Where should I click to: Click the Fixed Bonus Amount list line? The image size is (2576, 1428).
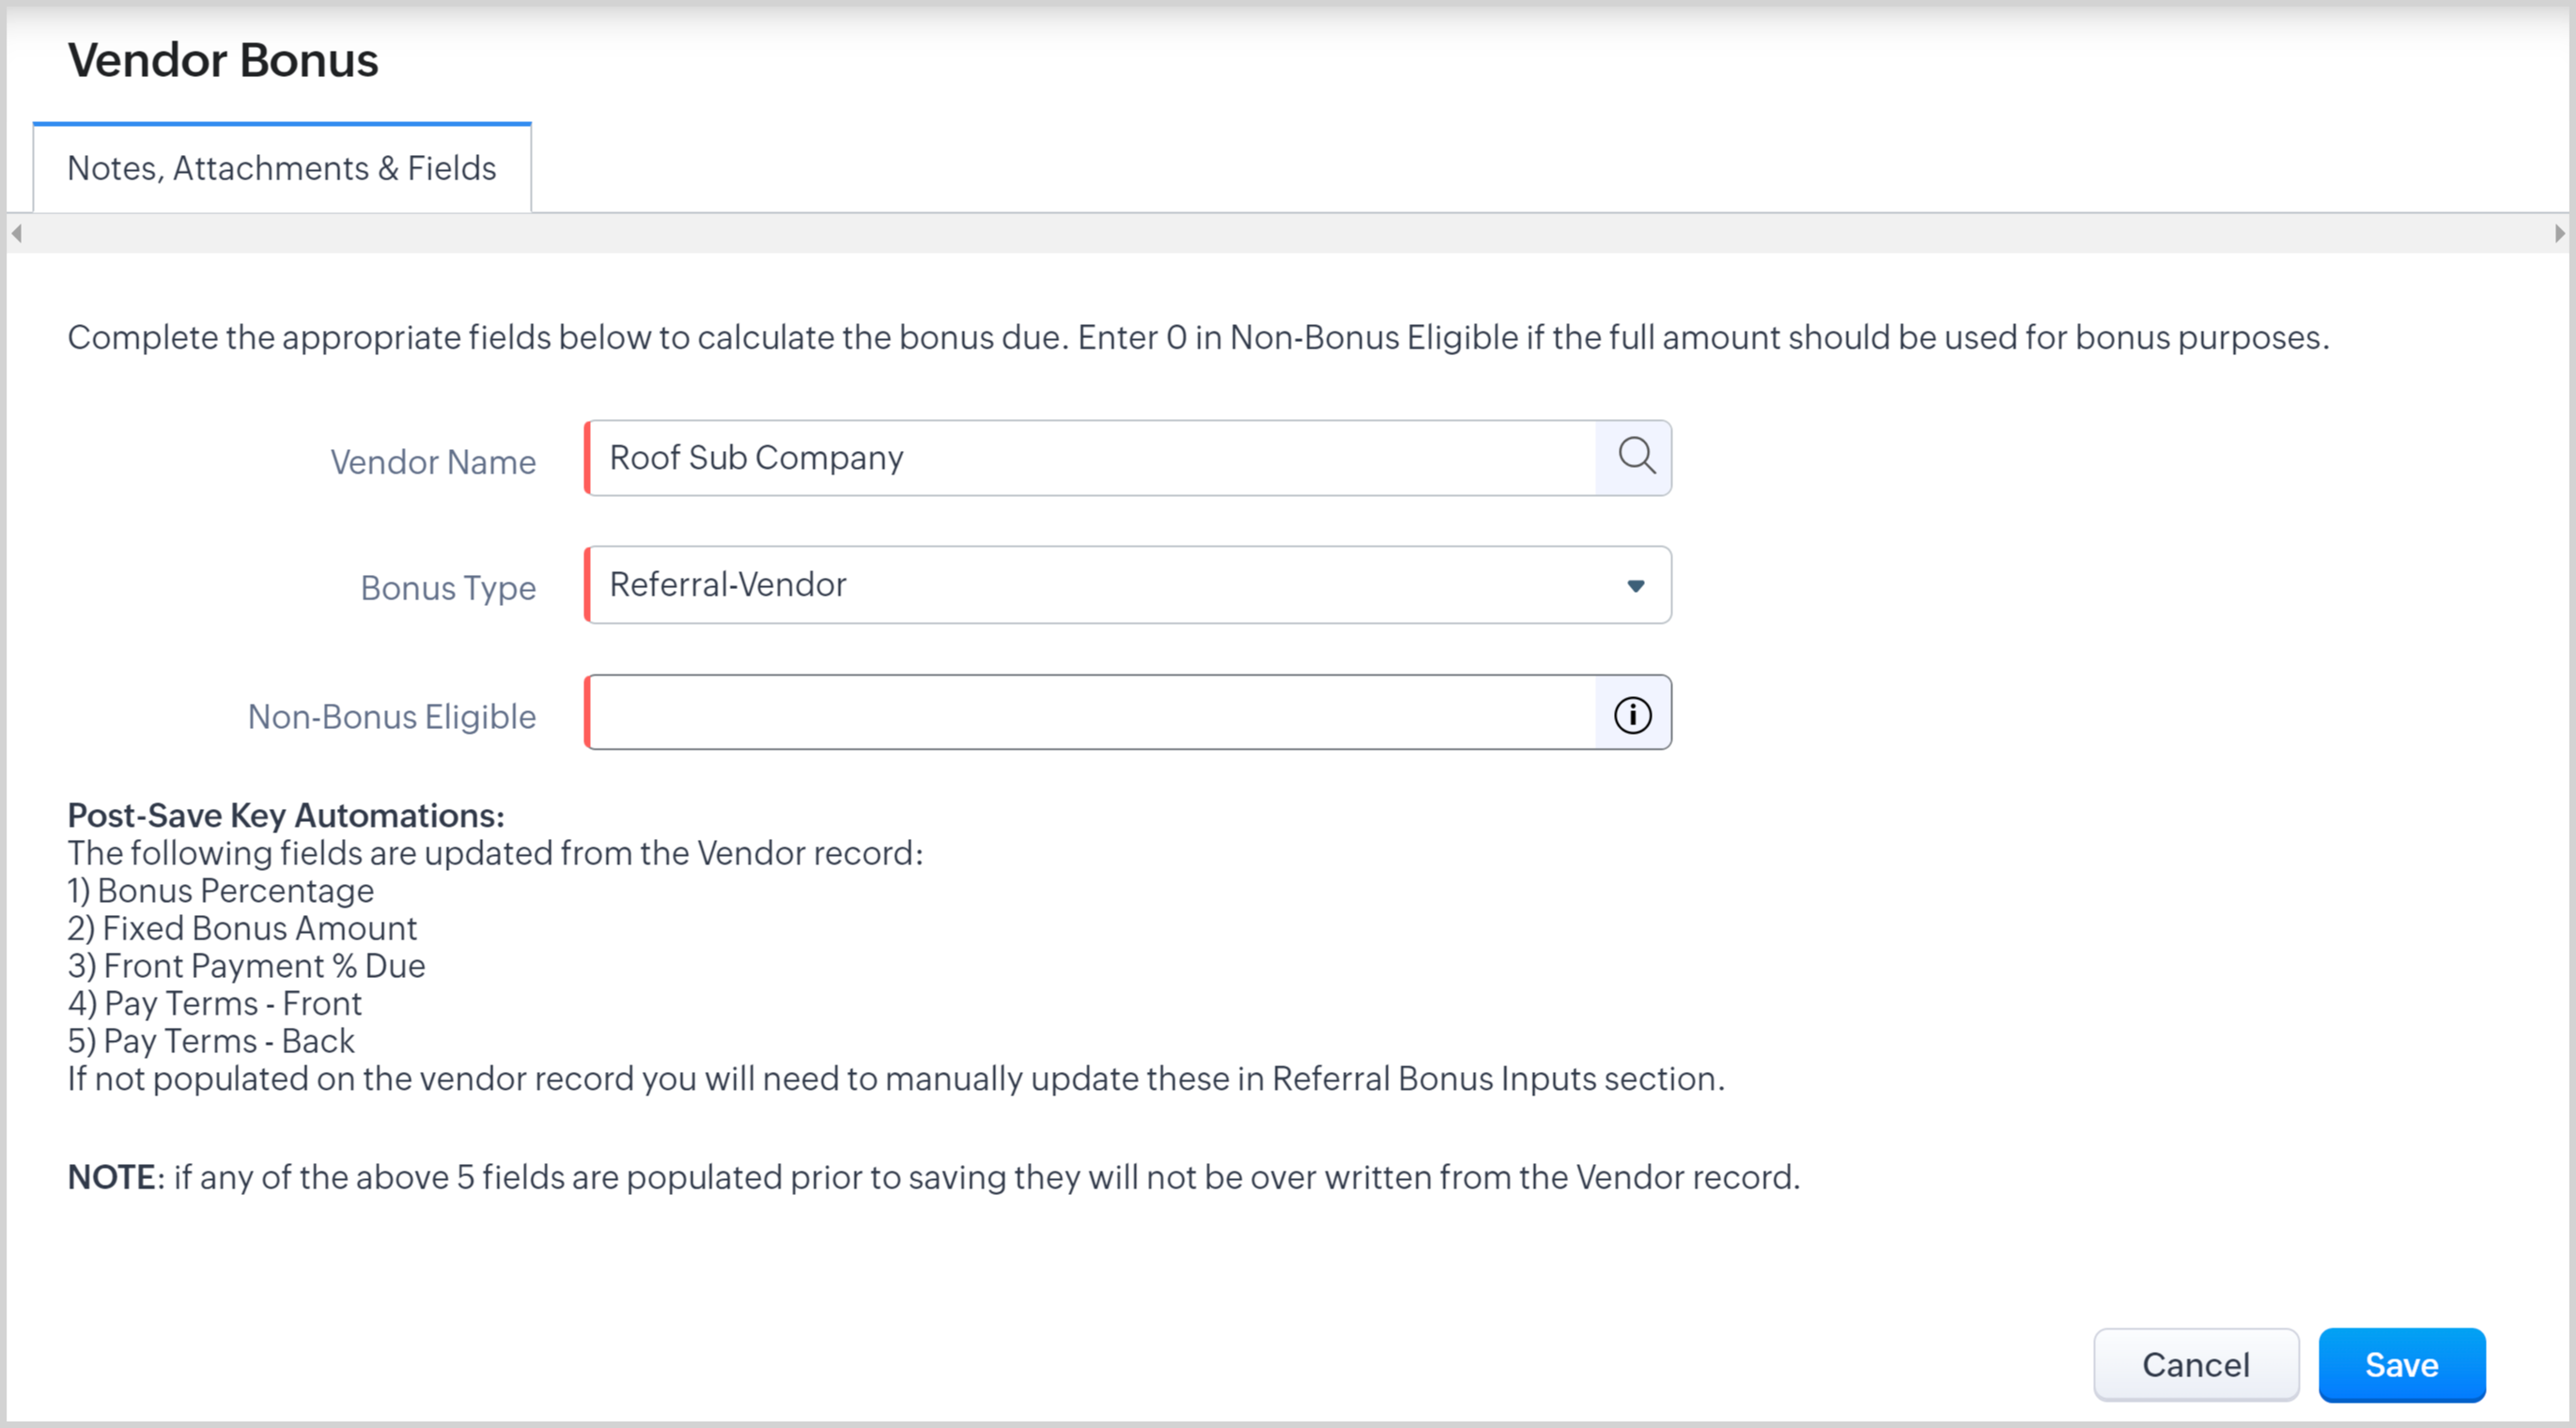point(242,928)
